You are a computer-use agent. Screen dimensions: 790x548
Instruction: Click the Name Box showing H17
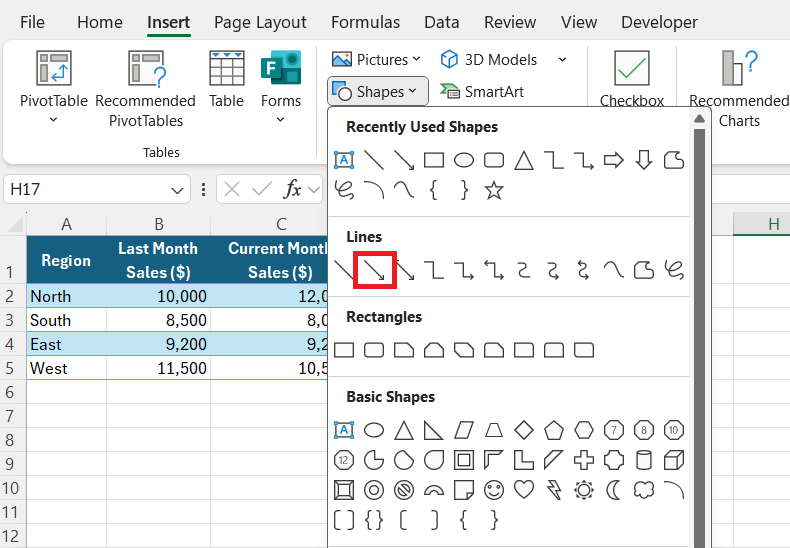(x=97, y=189)
